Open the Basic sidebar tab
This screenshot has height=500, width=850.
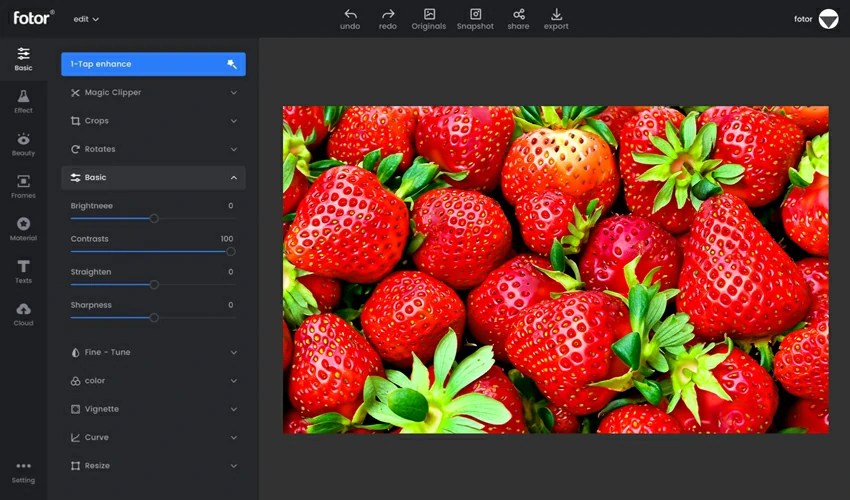(x=23, y=59)
